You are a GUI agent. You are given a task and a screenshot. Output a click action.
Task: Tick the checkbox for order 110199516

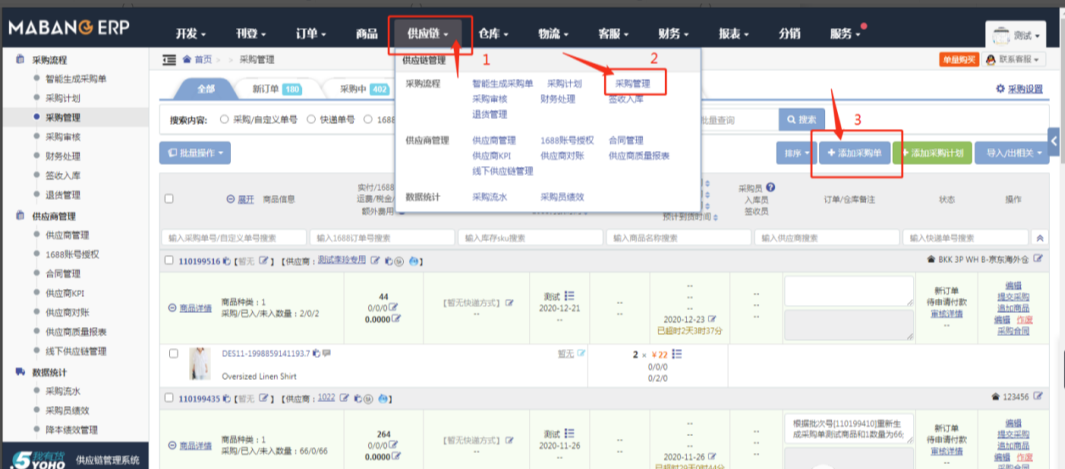[169, 261]
